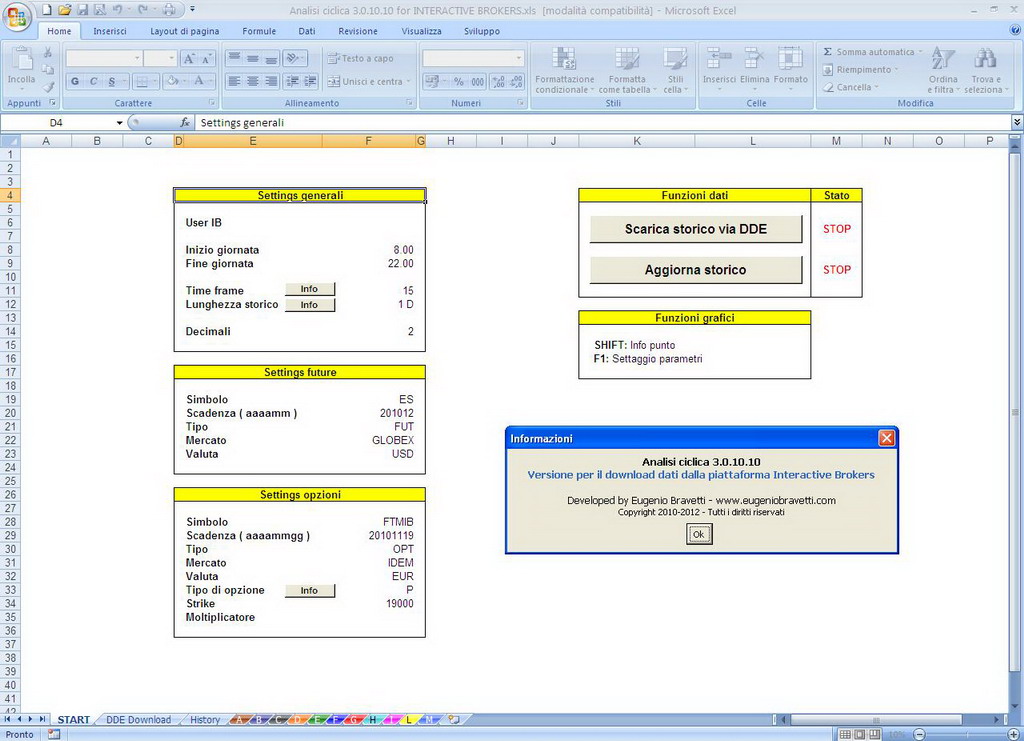Screen dimensions: 1024x741
Task: Cut selection with the scissors icon
Action: click(48, 53)
